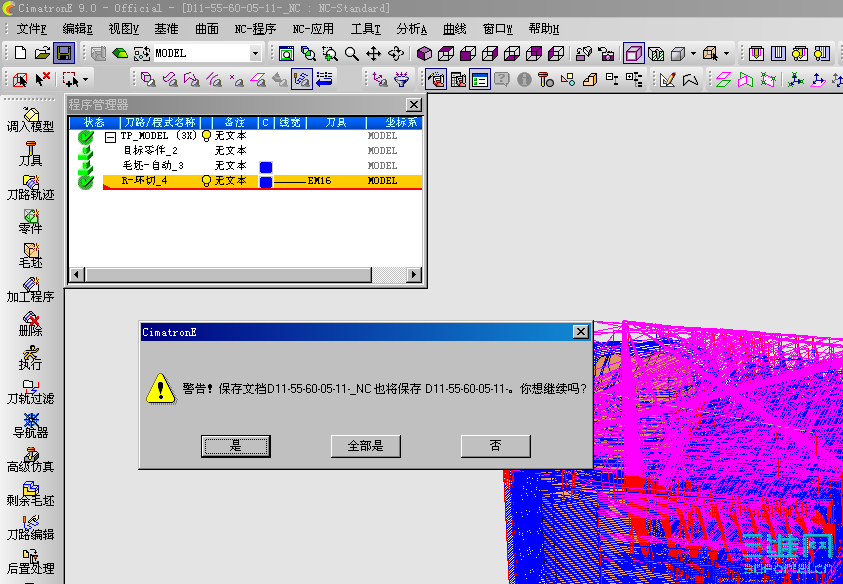Click the Save floppy disk icon
Image resolution: width=843 pixels, height=584 pixels.
click(64, 53)
